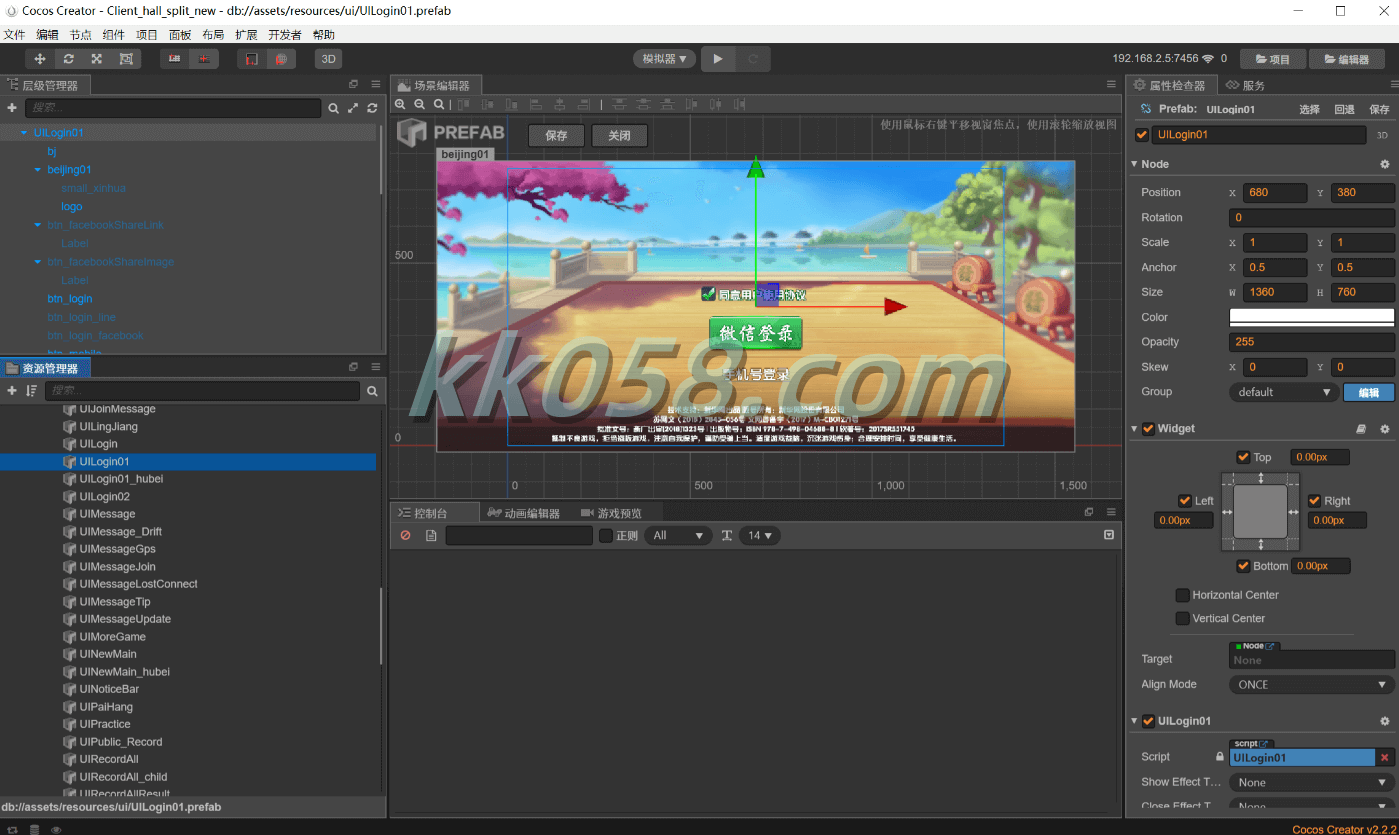Collapse the Widget component section
This screenshot has height=835, width=1399.
pos(1134,429)
